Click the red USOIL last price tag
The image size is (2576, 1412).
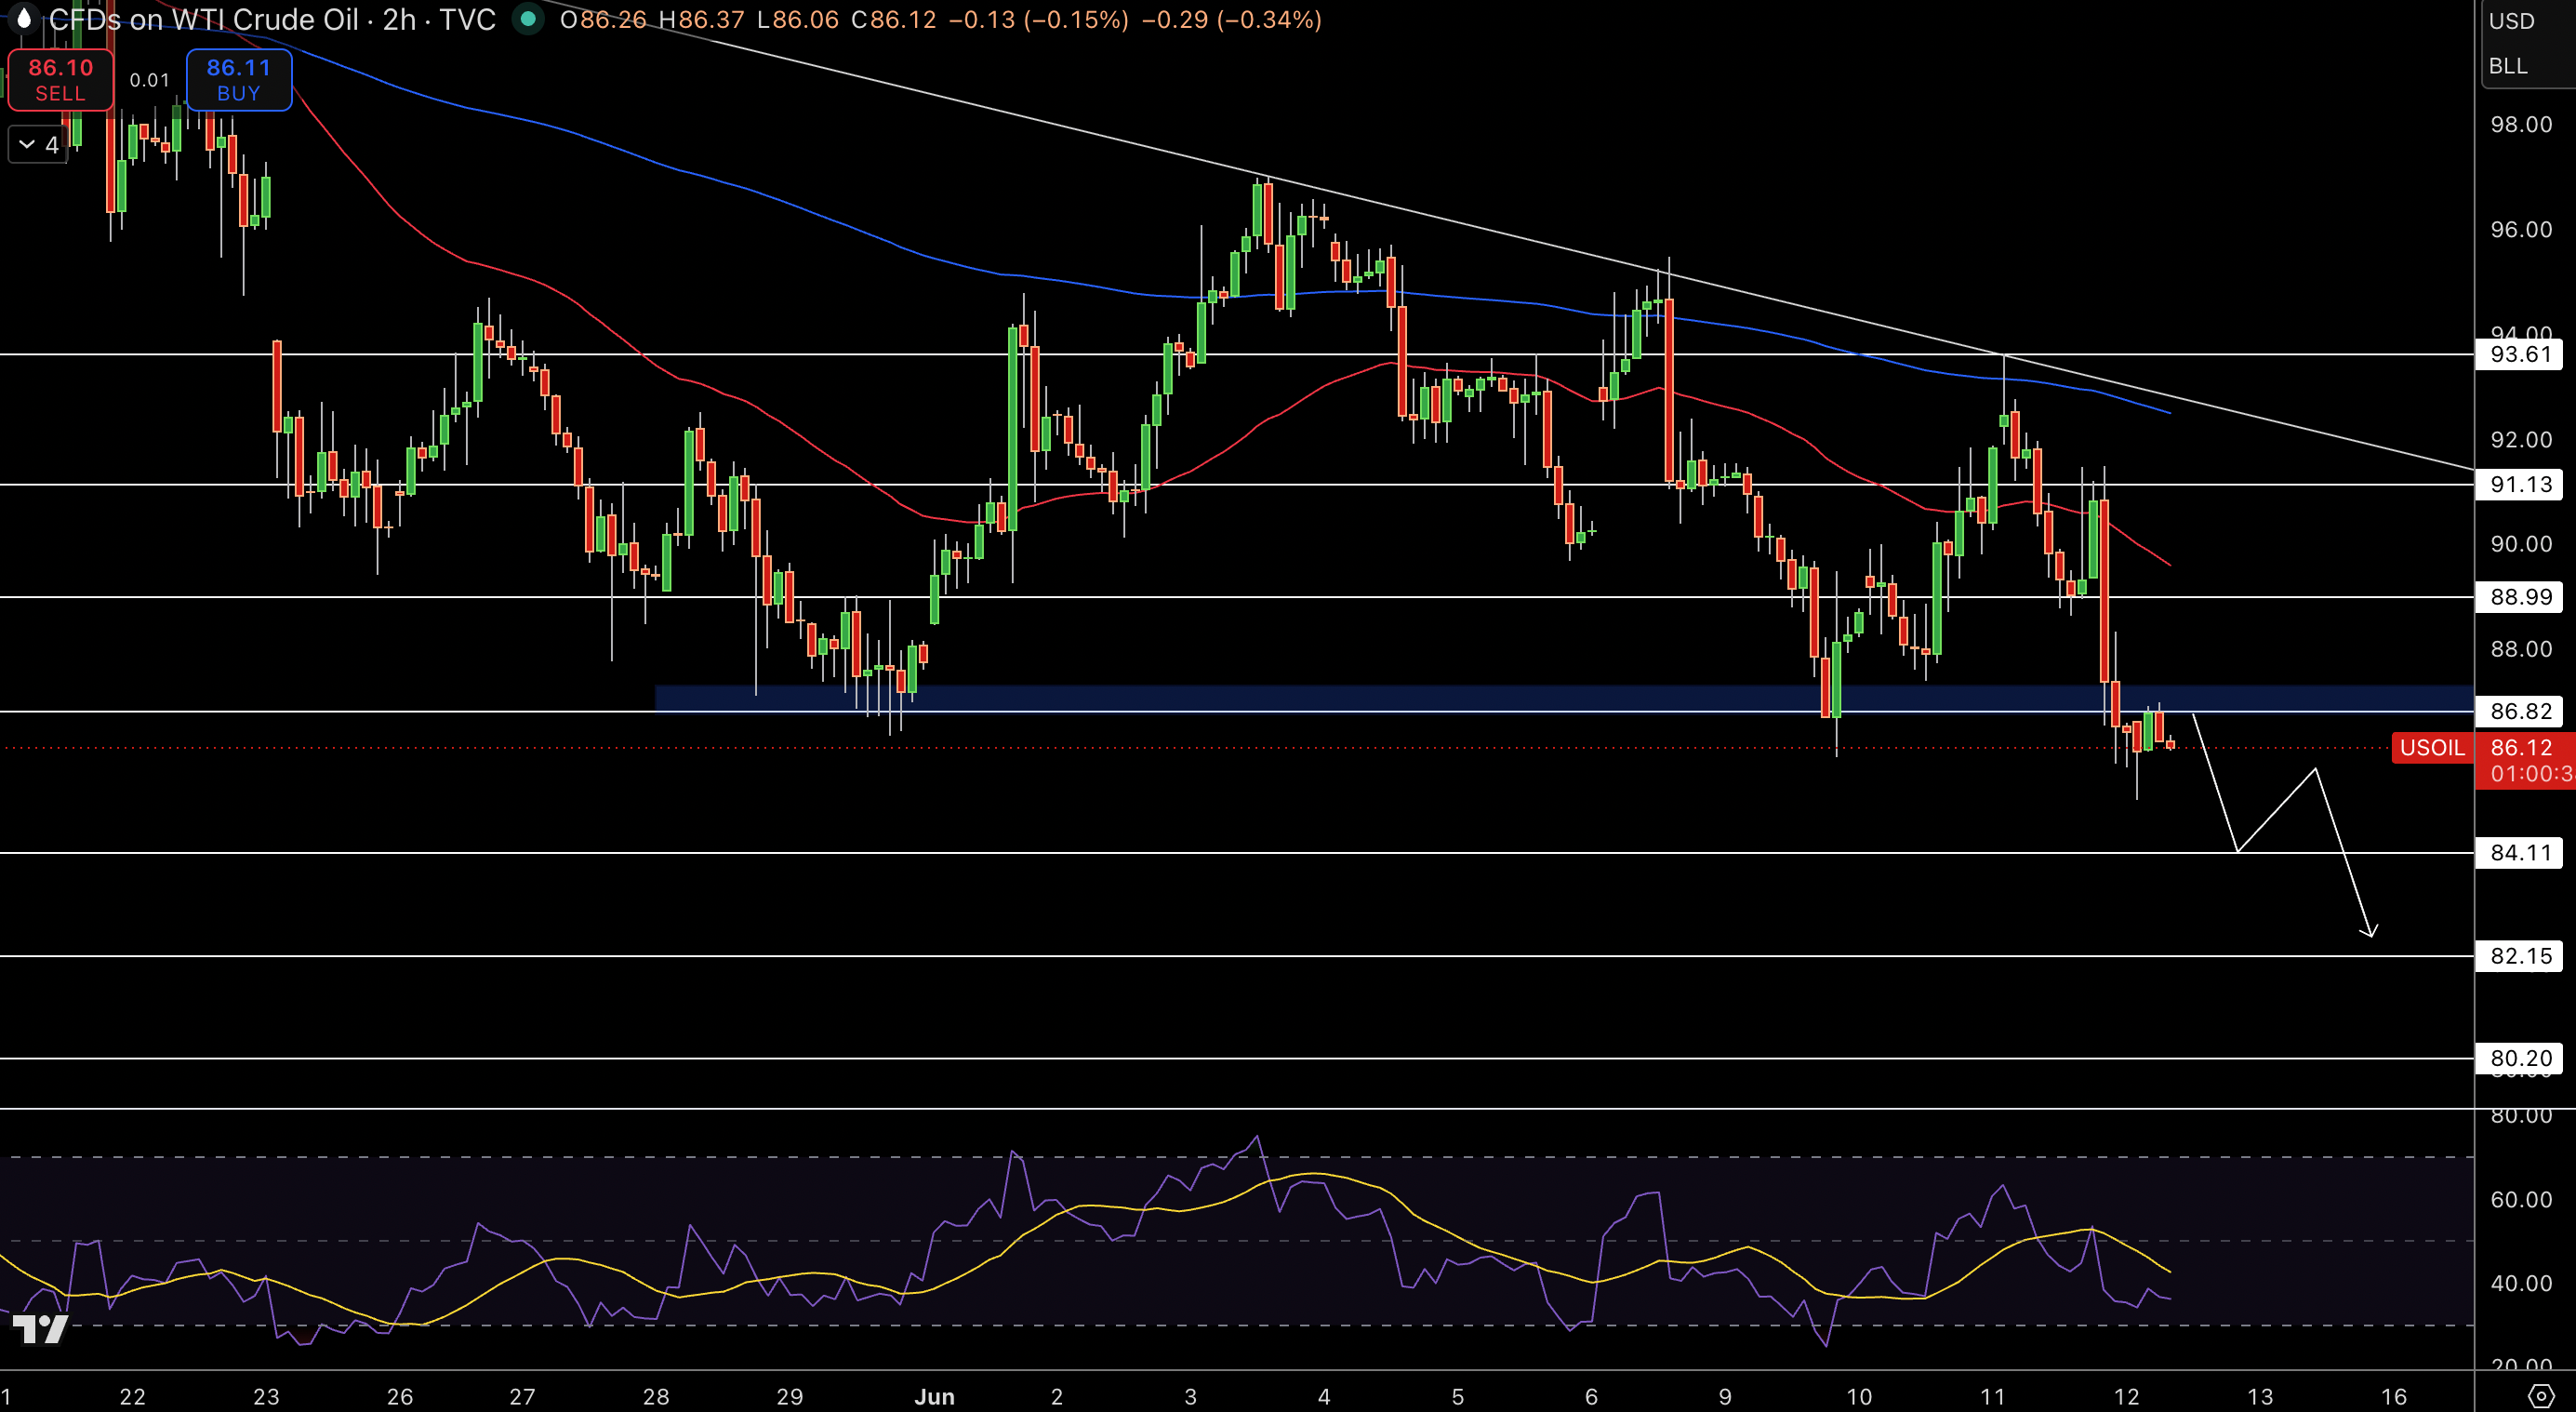pyautogui.click(x=2432, y=748)
